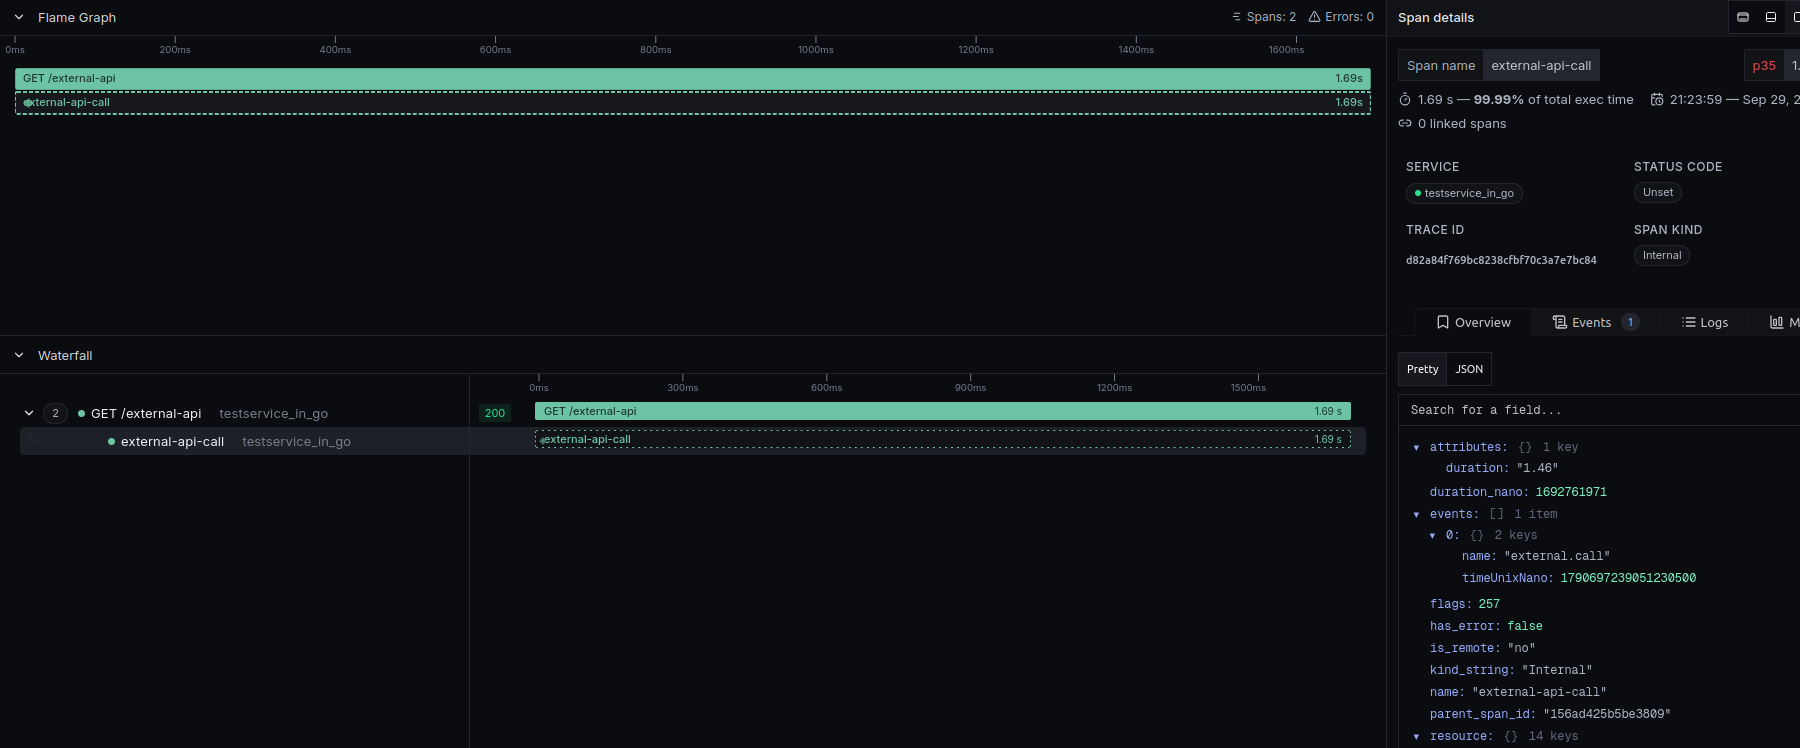
Task: Collapse the Flame Graph section
Action: pos(19,17)
